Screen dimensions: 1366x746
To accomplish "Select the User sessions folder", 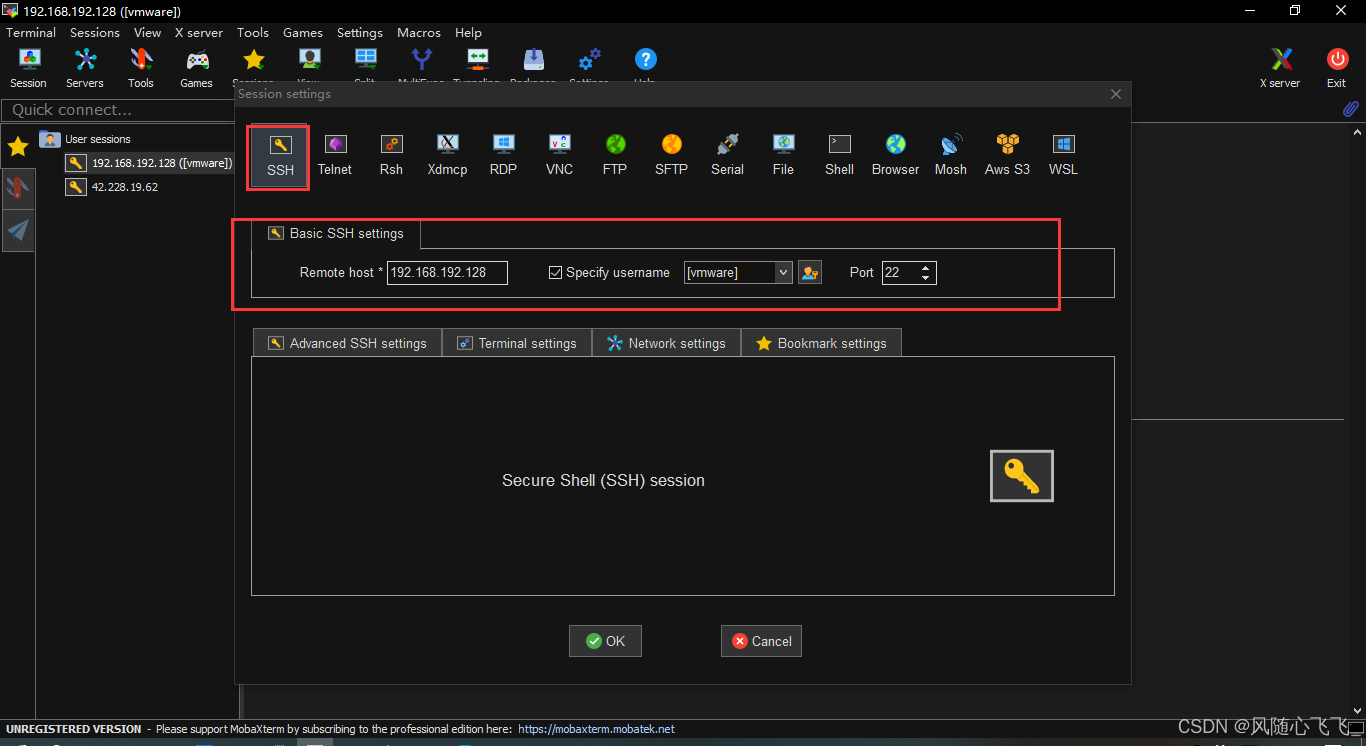I will 86,139.
